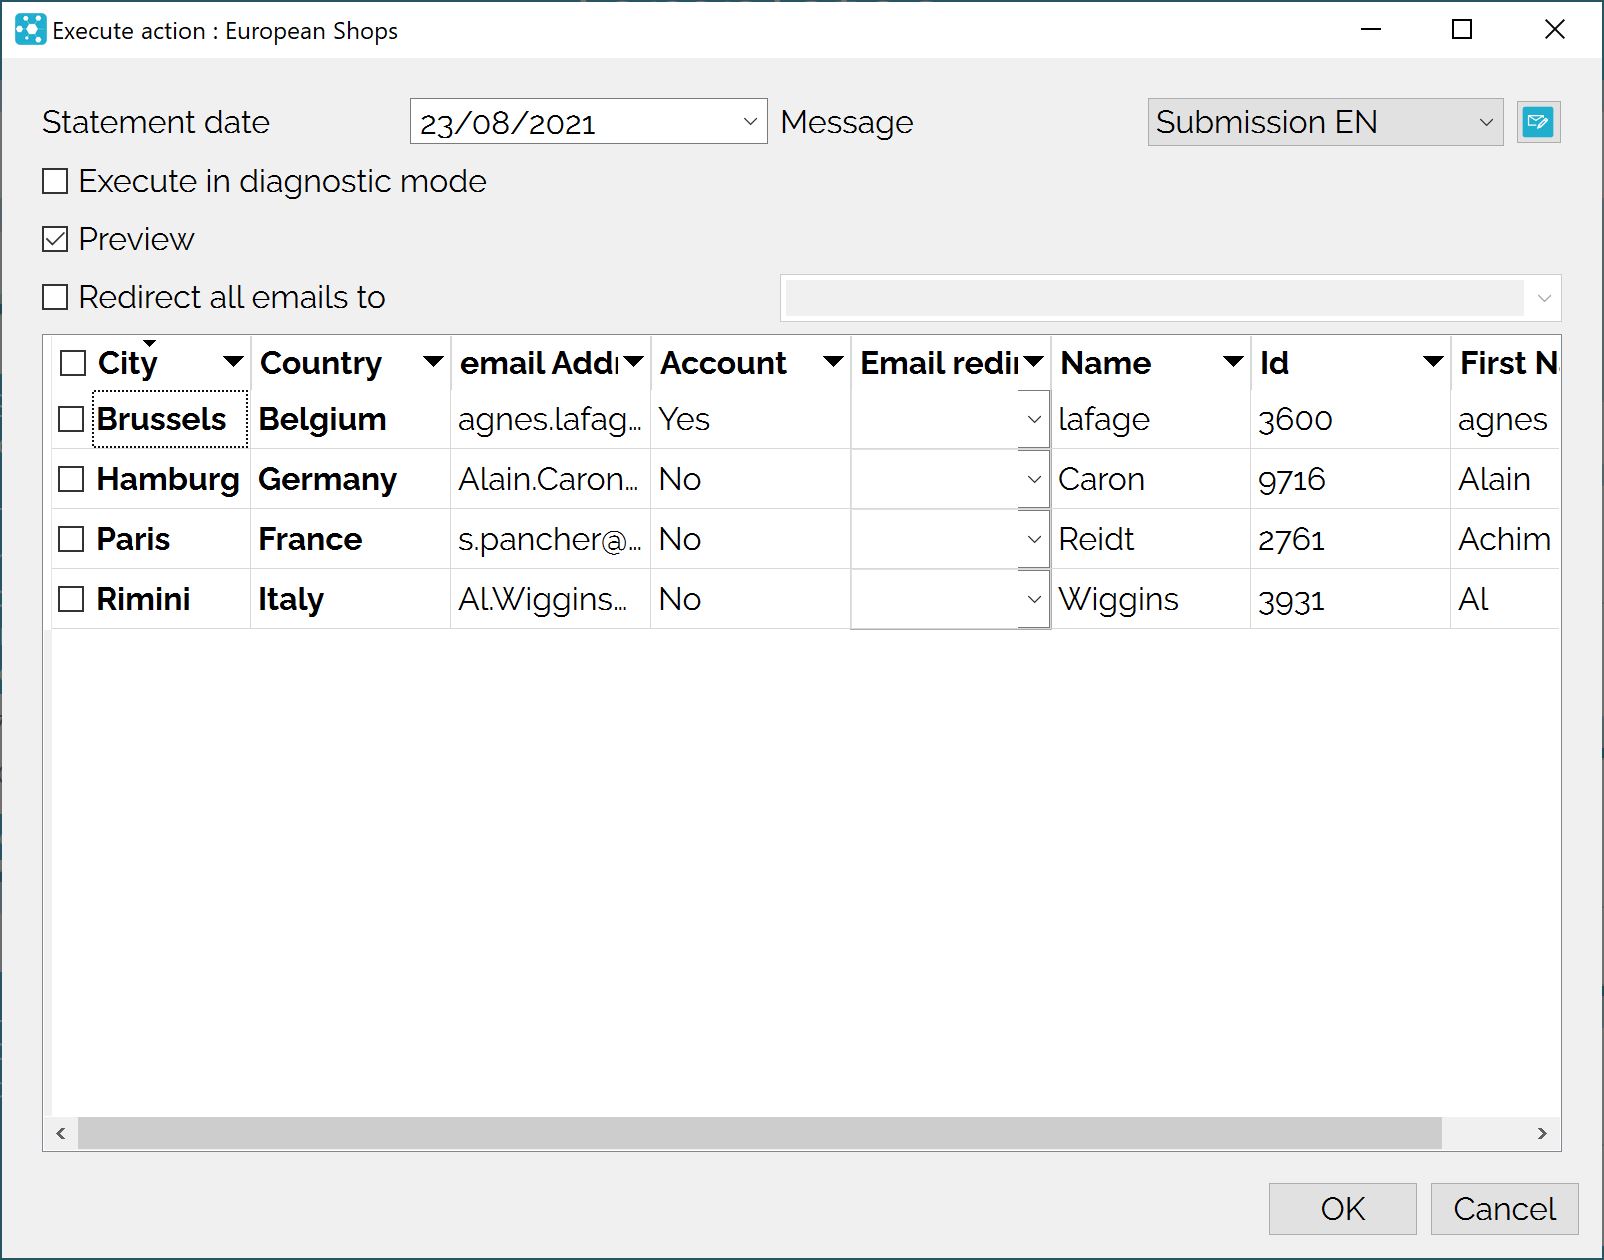Click the agnes.lafag... email cell
The height and width of the screenshot is (1260, 1604).
tap(550, 419)
